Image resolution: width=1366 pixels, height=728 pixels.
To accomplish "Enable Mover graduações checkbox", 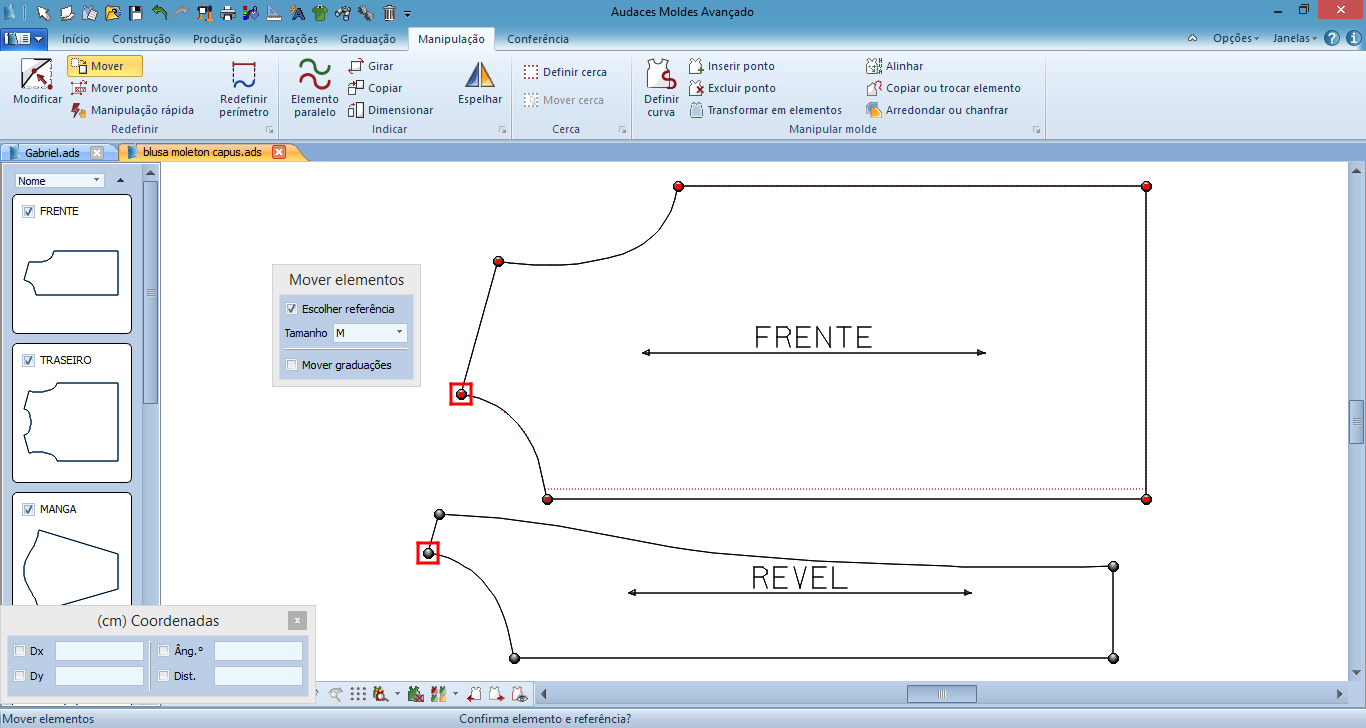I will pyautogui.click(x=292, y=365).
